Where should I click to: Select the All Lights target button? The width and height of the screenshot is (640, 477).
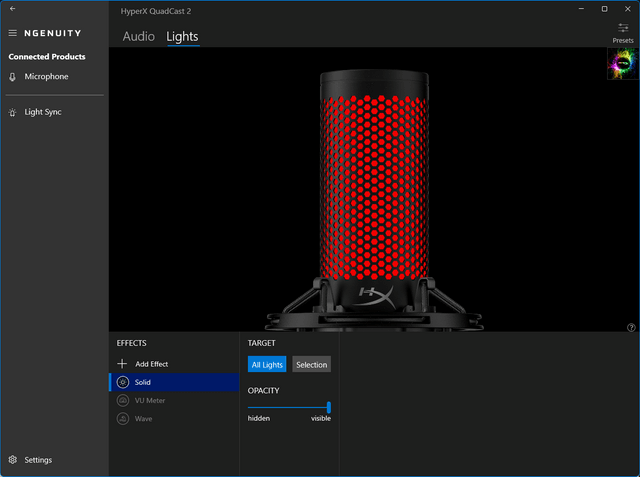(x=267, y=364)
